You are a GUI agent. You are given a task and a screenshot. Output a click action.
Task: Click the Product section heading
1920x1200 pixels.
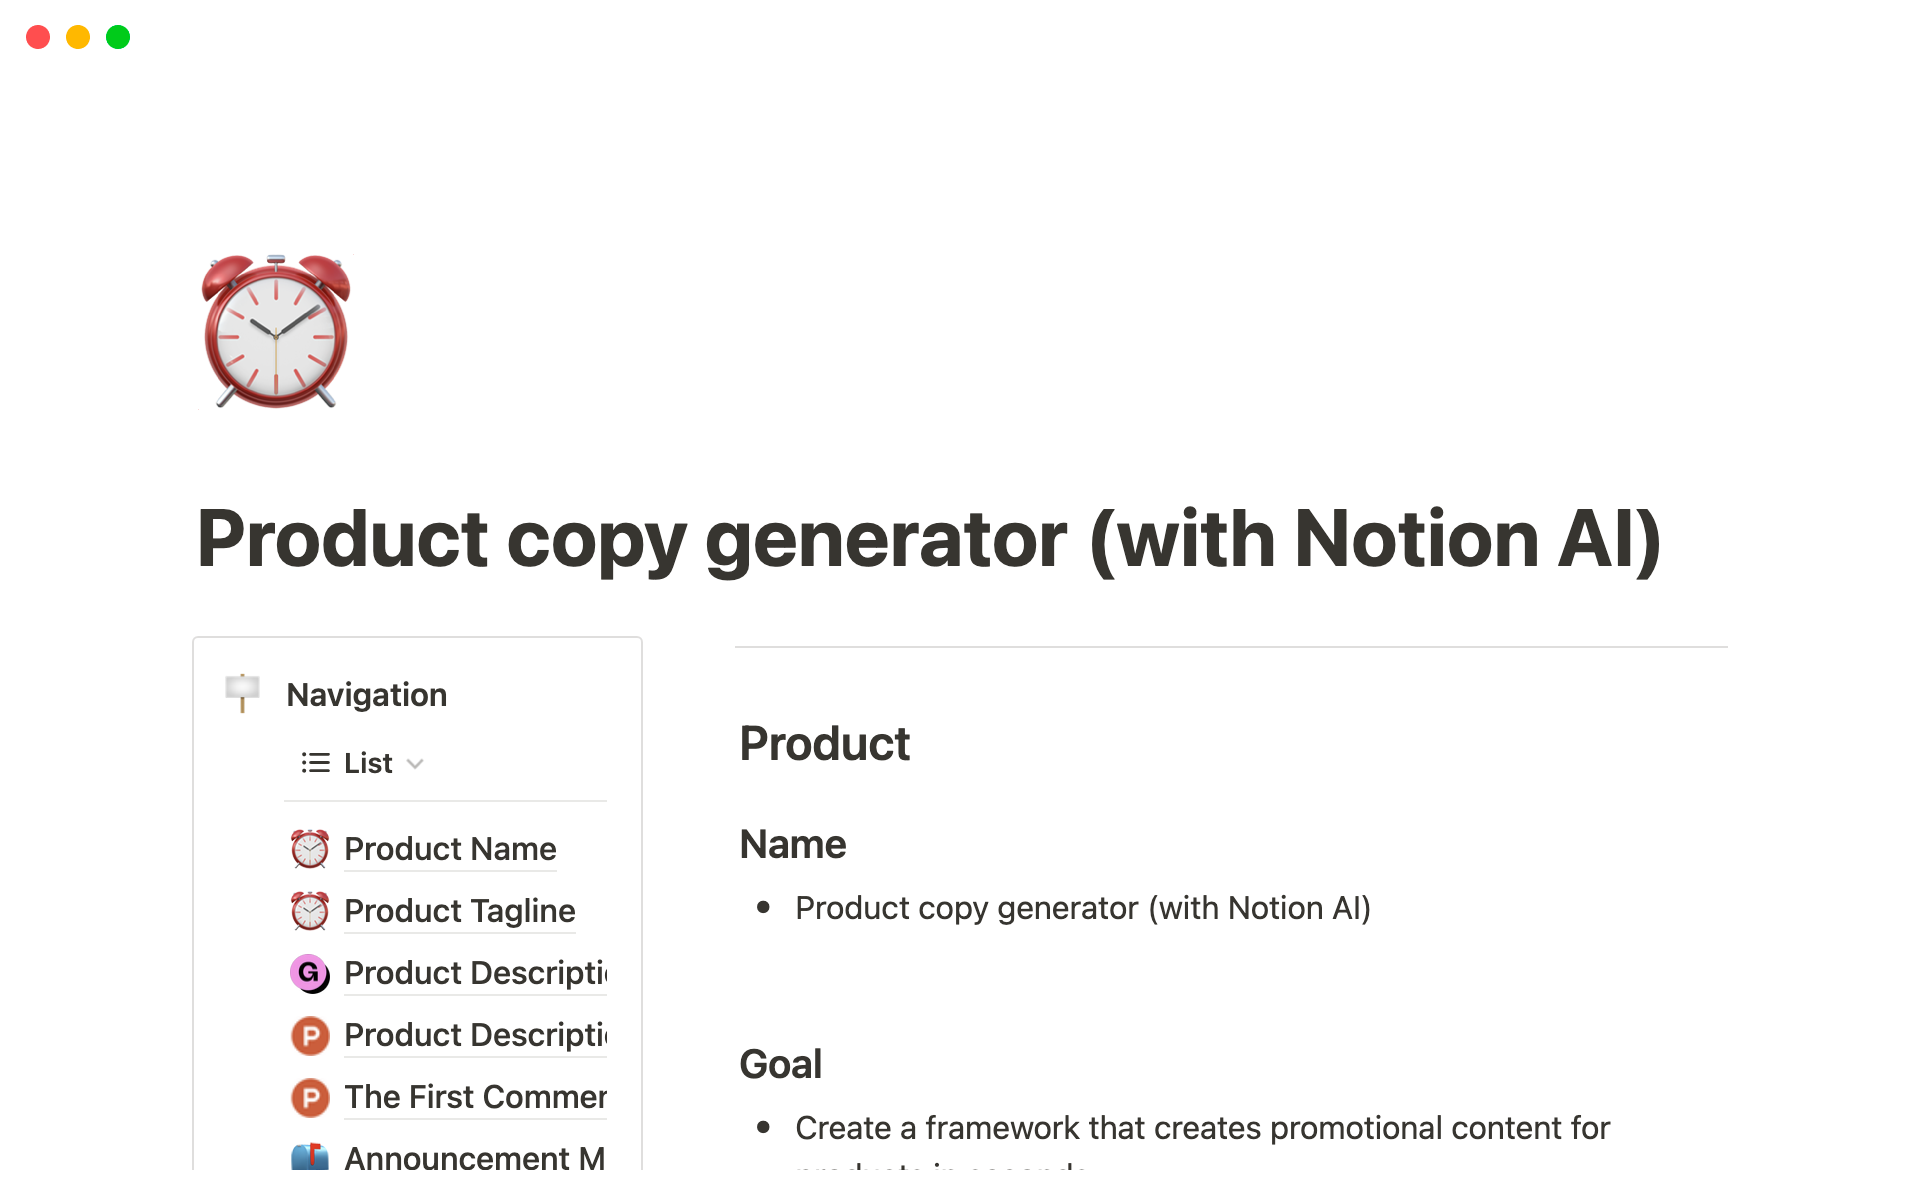(824, 744)
